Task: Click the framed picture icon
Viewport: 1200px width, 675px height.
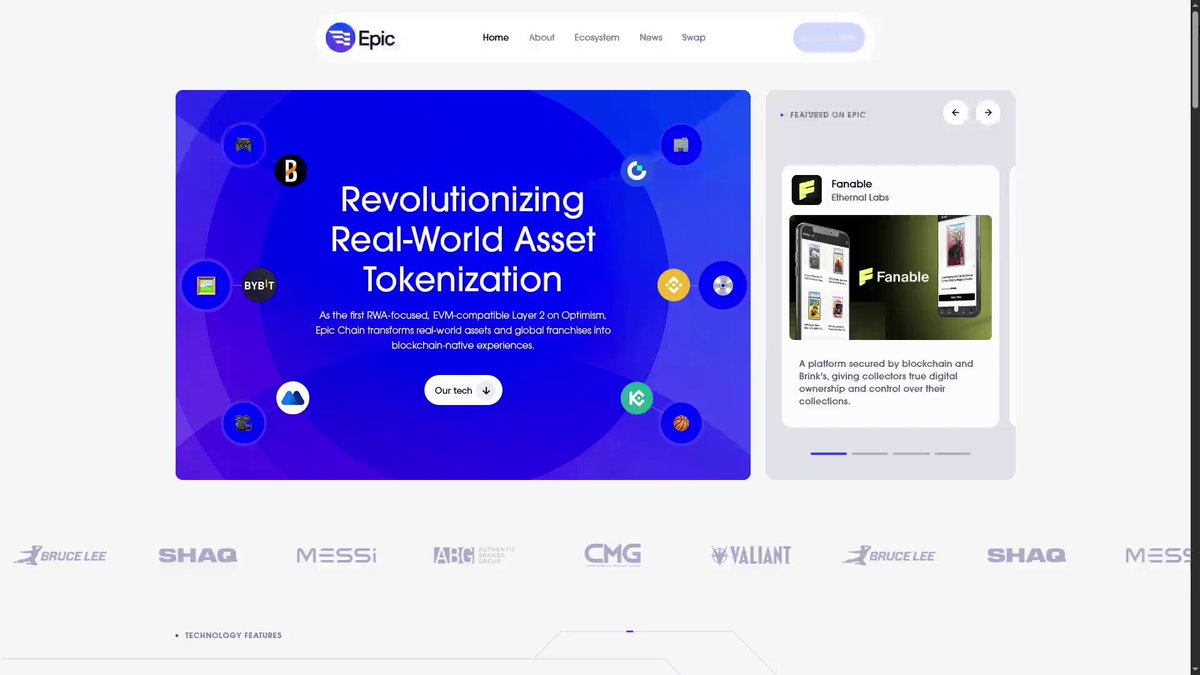Action: pyautogui.click(x=207, y=286)
